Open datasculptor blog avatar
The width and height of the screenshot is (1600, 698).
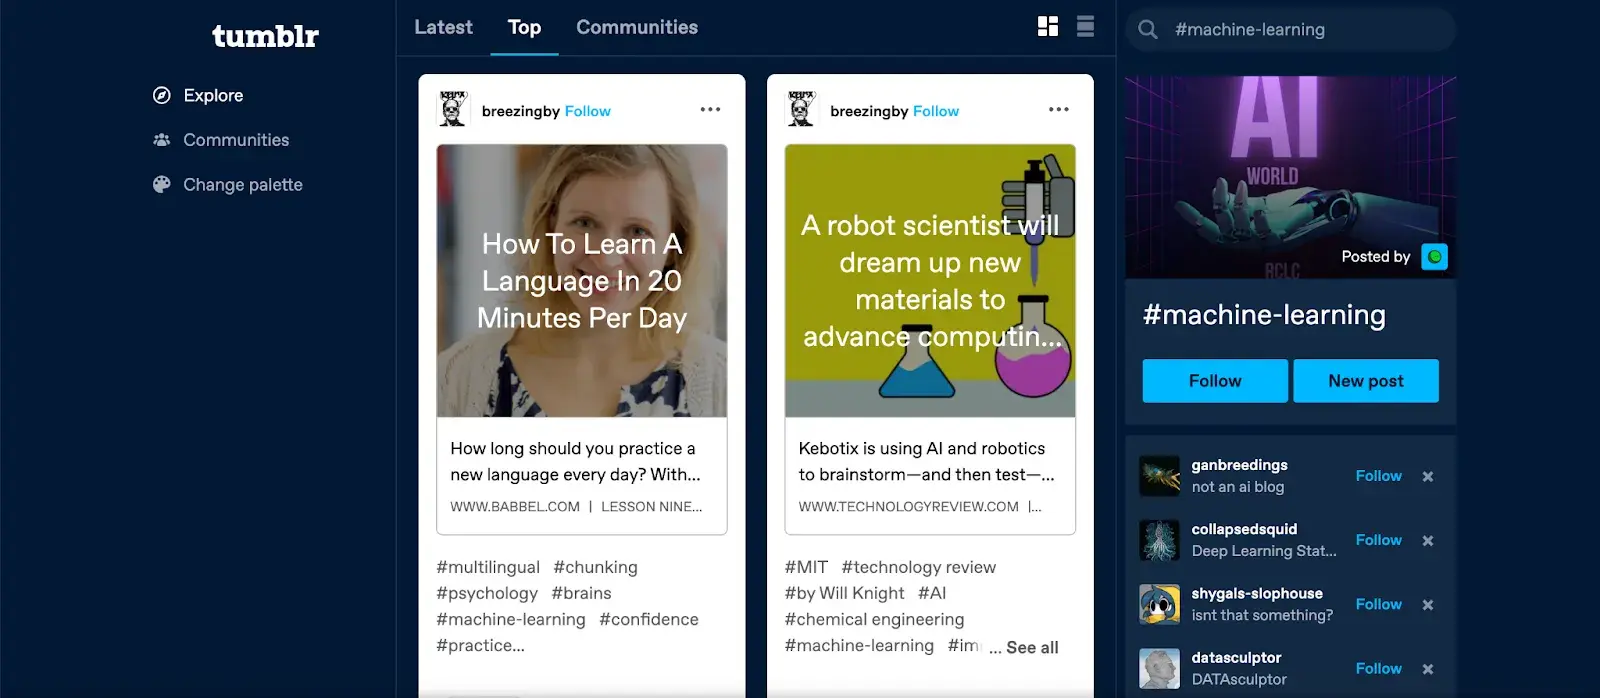1160,668
